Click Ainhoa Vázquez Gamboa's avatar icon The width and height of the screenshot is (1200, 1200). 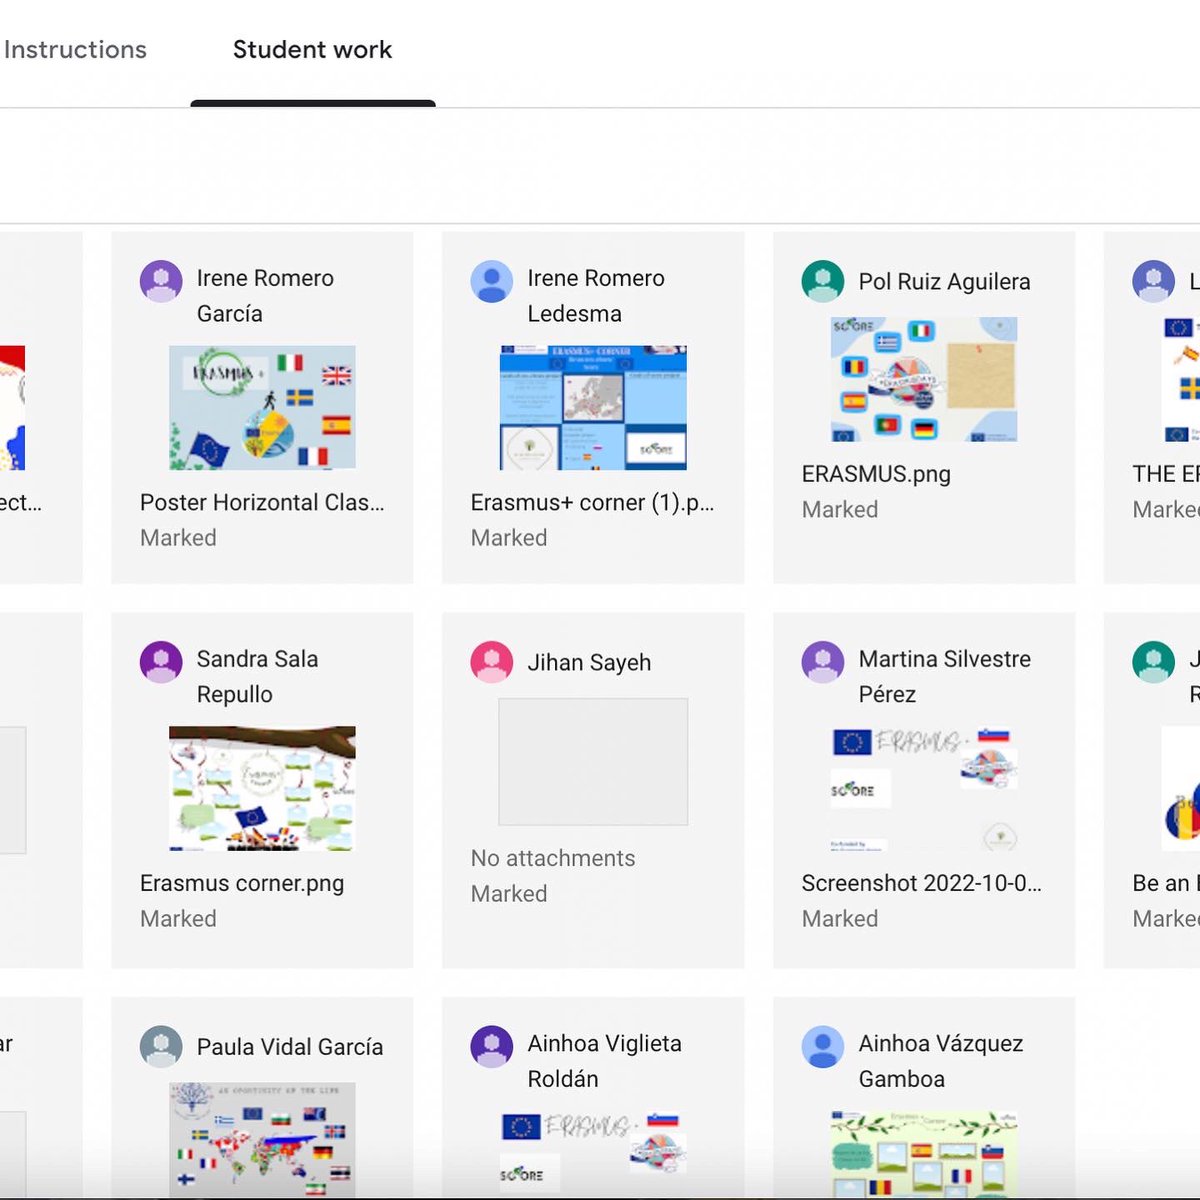point(823,1046)
